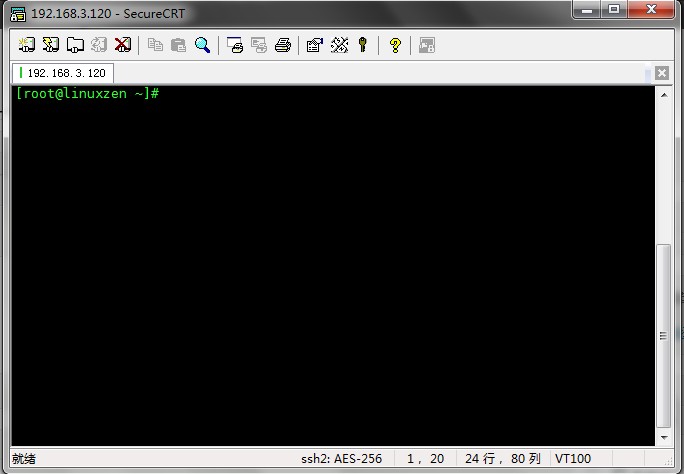Viewport: 684px width, 474px height.
Task: Click the Print Selection toolbar icon
Action: coord(259,44)
